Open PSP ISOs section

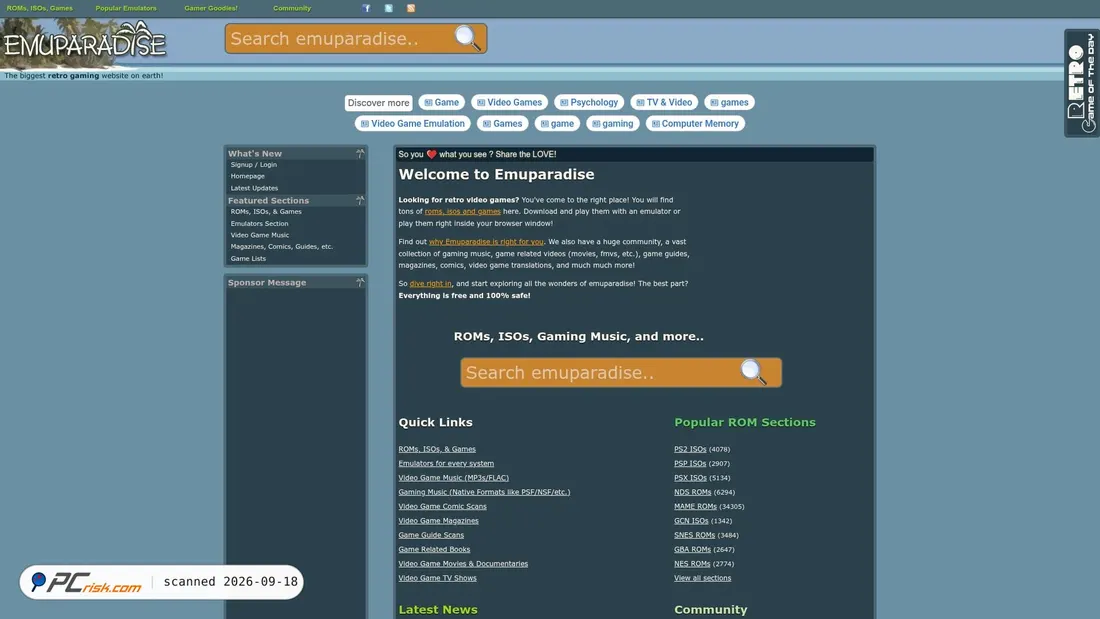click(690, 463)
